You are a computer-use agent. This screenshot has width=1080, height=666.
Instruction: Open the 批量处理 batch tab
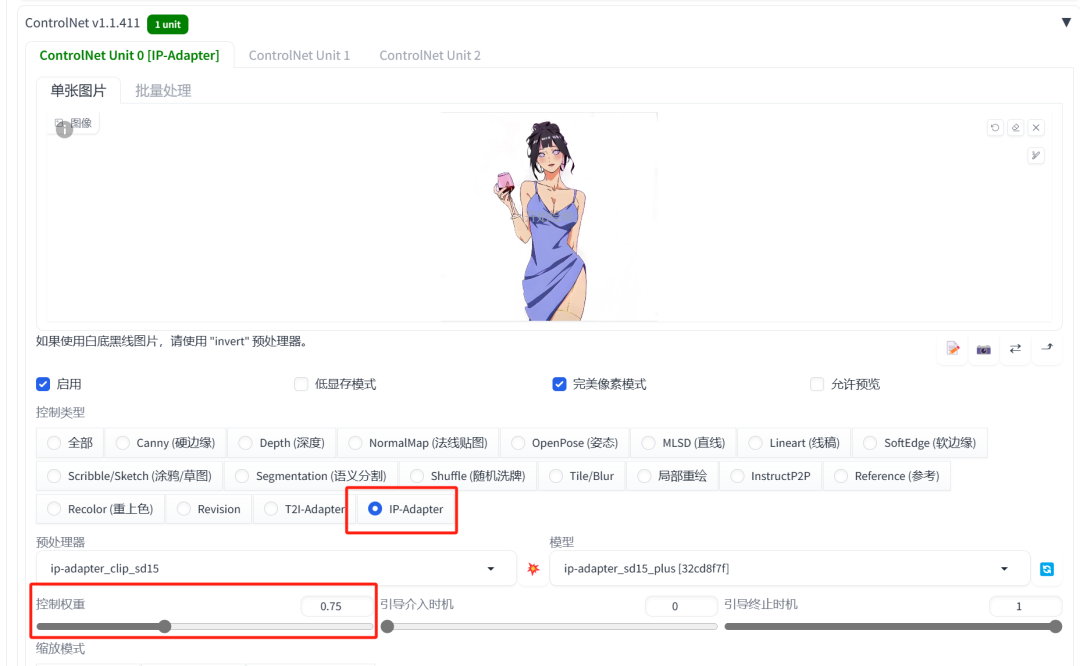pos(163,90)
